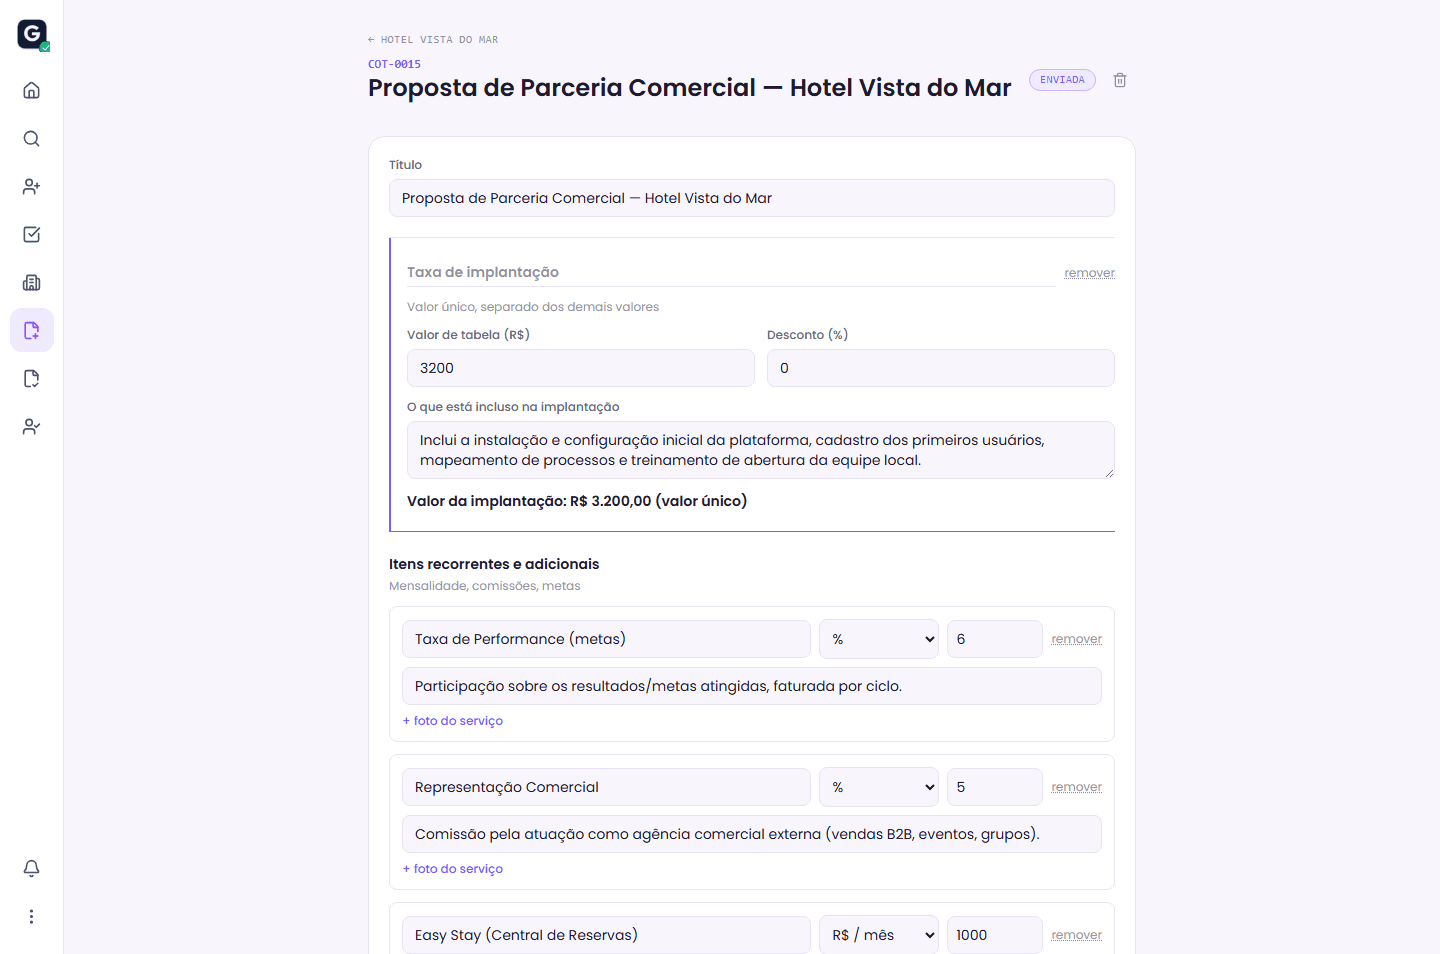Viewport: 1440px width, 954px height.
Task: Open notifications bell icon
Action: (x=32, y=868)
